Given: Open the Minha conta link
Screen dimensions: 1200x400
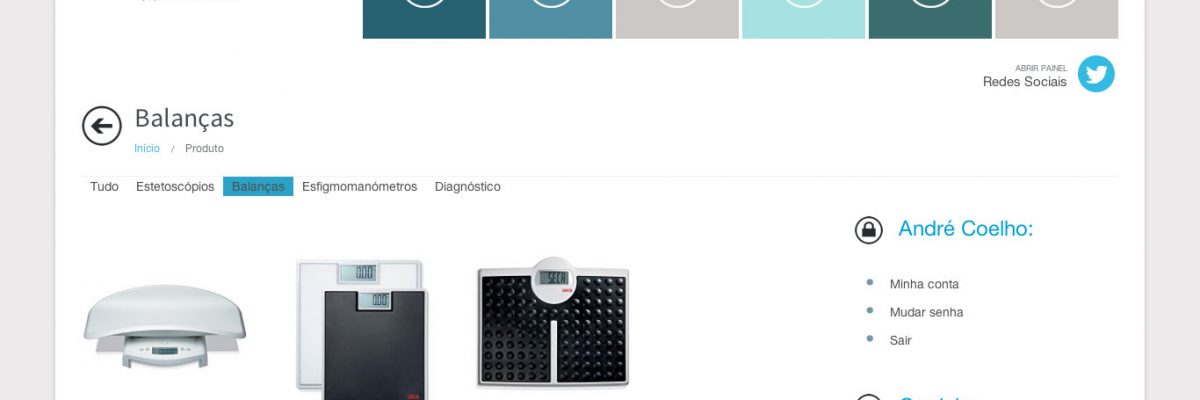Looking at the screenshot, I should 924,284.
